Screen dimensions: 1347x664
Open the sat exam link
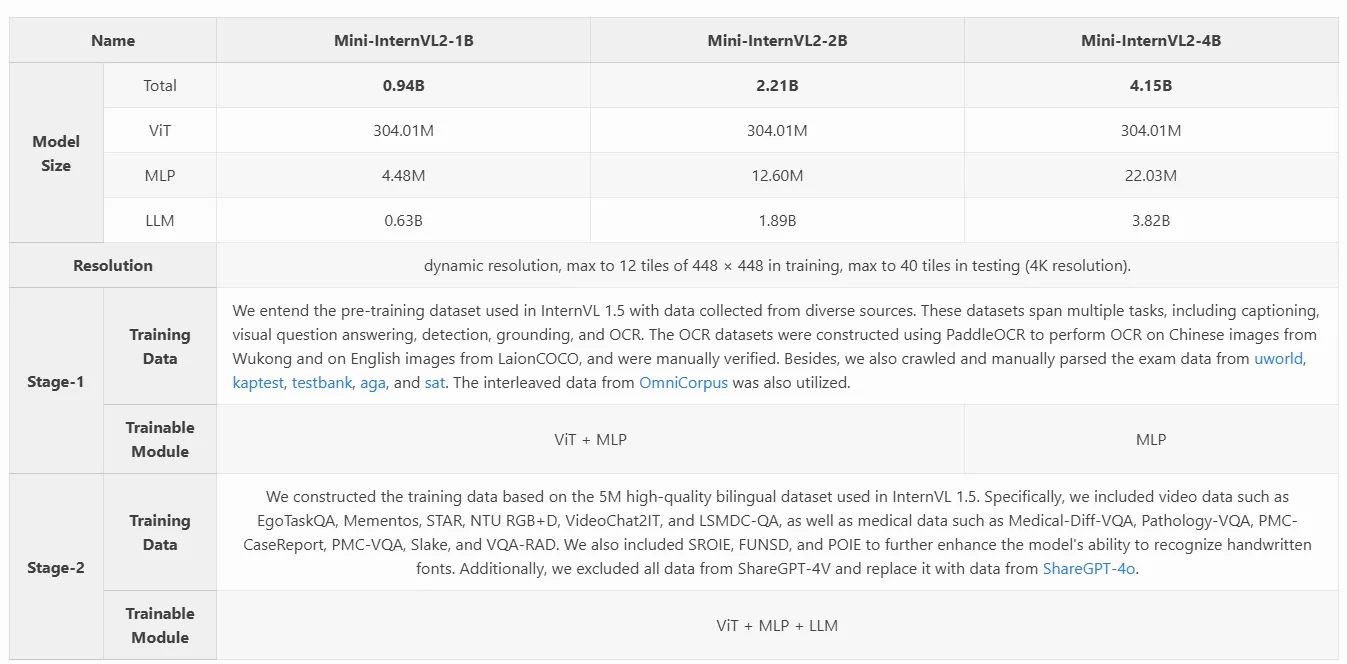click(x=435, y=383)
